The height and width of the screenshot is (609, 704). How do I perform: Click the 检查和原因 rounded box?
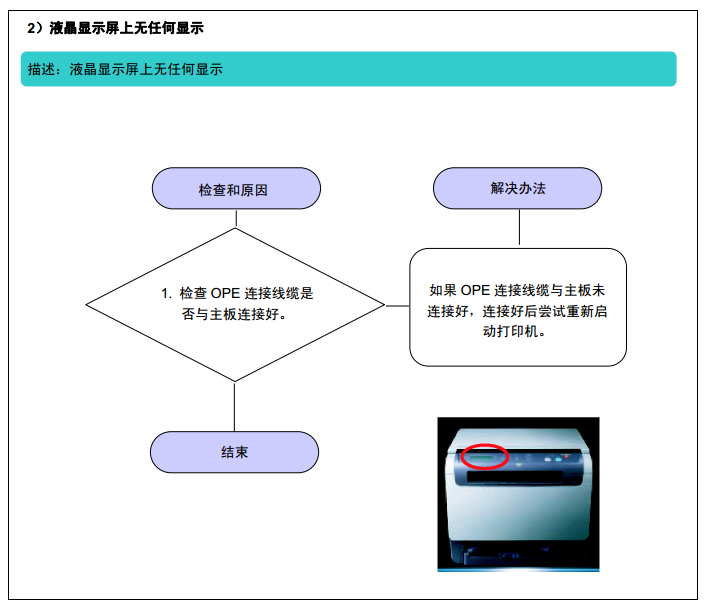236,189
